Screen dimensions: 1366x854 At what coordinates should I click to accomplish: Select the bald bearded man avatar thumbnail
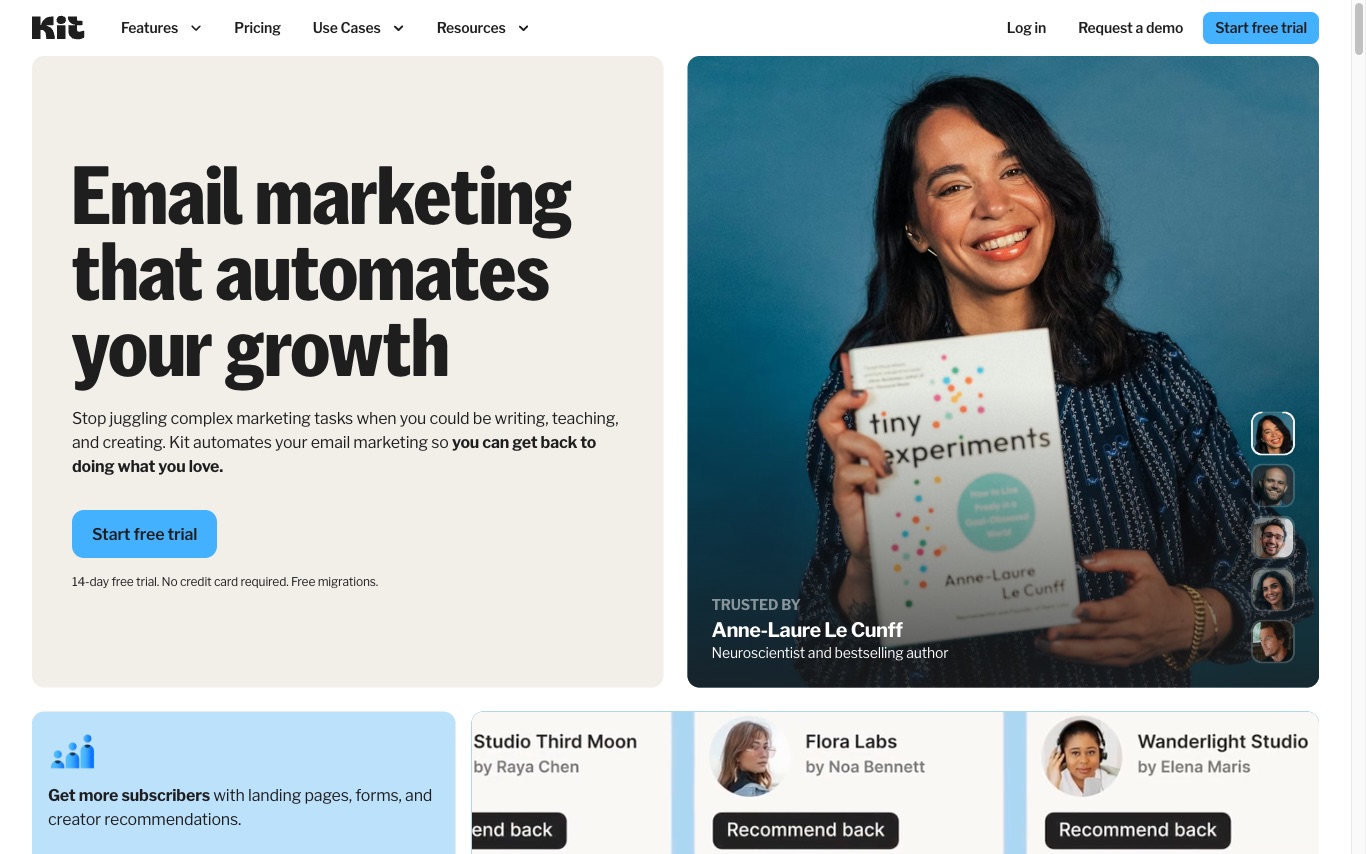[1273, 486]
